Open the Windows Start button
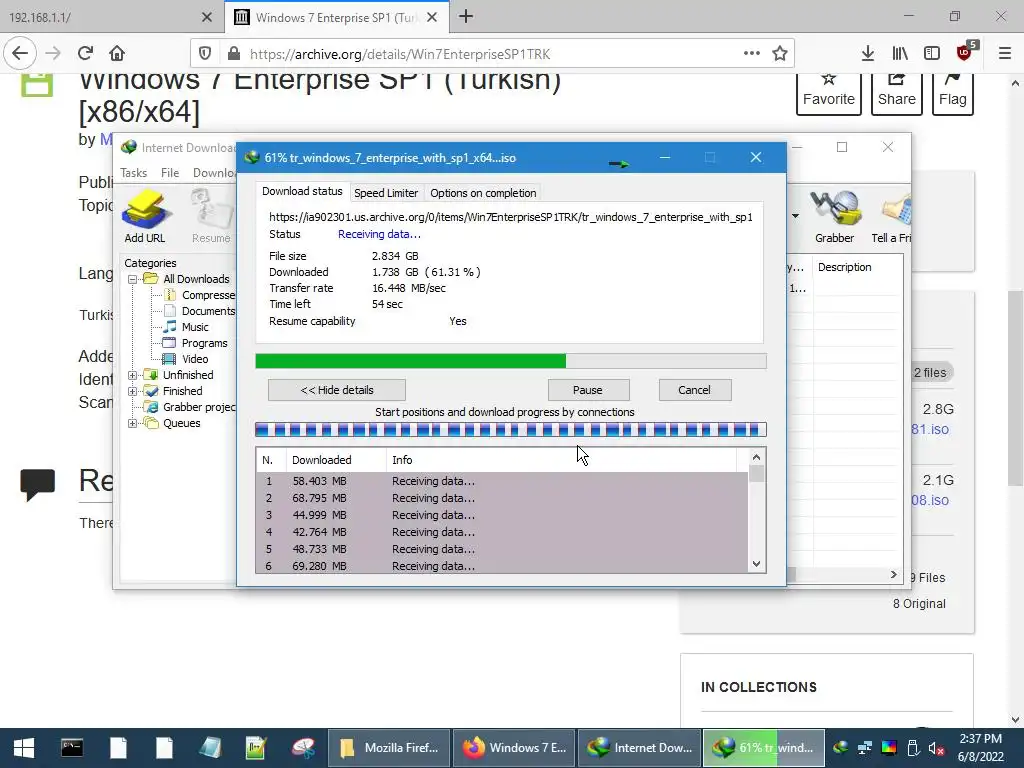The width and height of the screenshot is (1024, 768). click(24, 748)
